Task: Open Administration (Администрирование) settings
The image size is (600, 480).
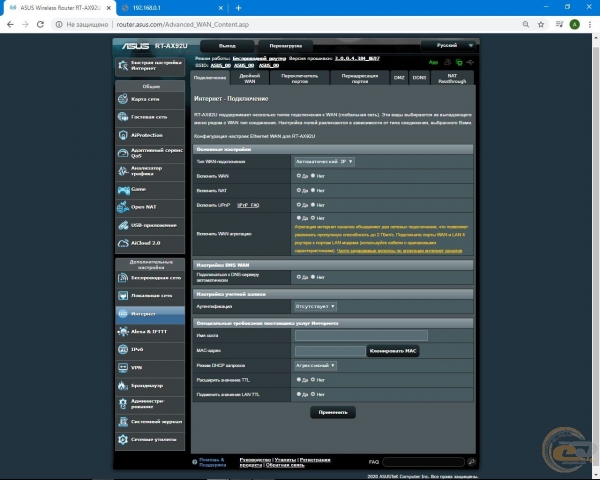Action: tap(150, 403)
